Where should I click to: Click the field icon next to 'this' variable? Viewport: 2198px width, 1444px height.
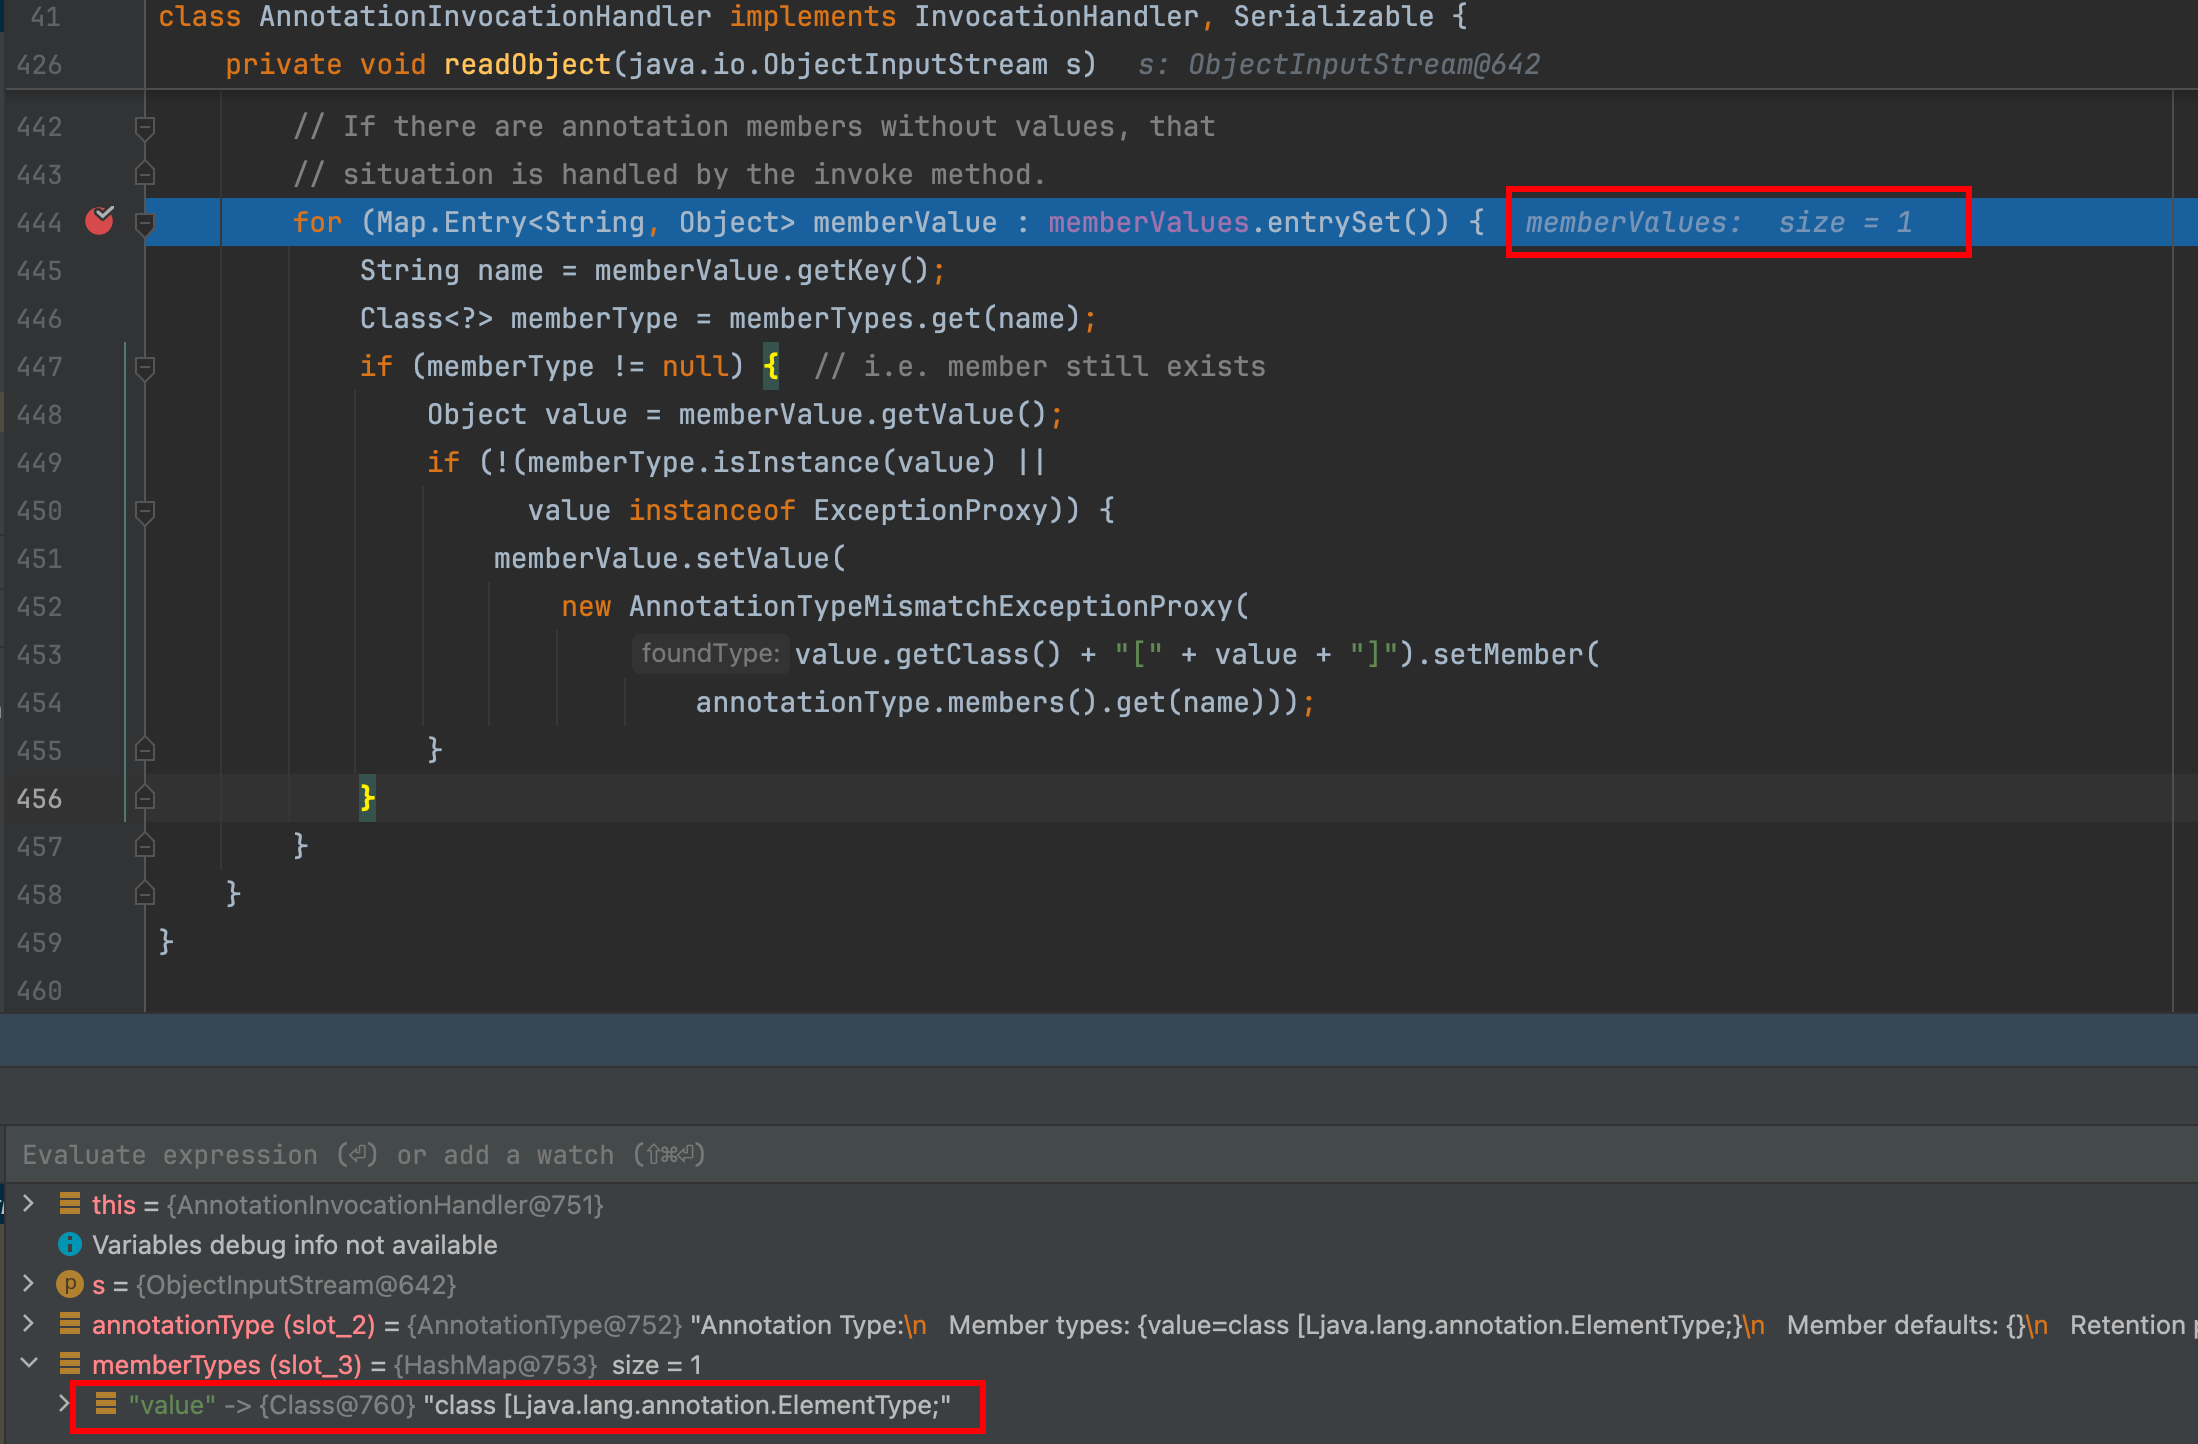point(70,1204)
